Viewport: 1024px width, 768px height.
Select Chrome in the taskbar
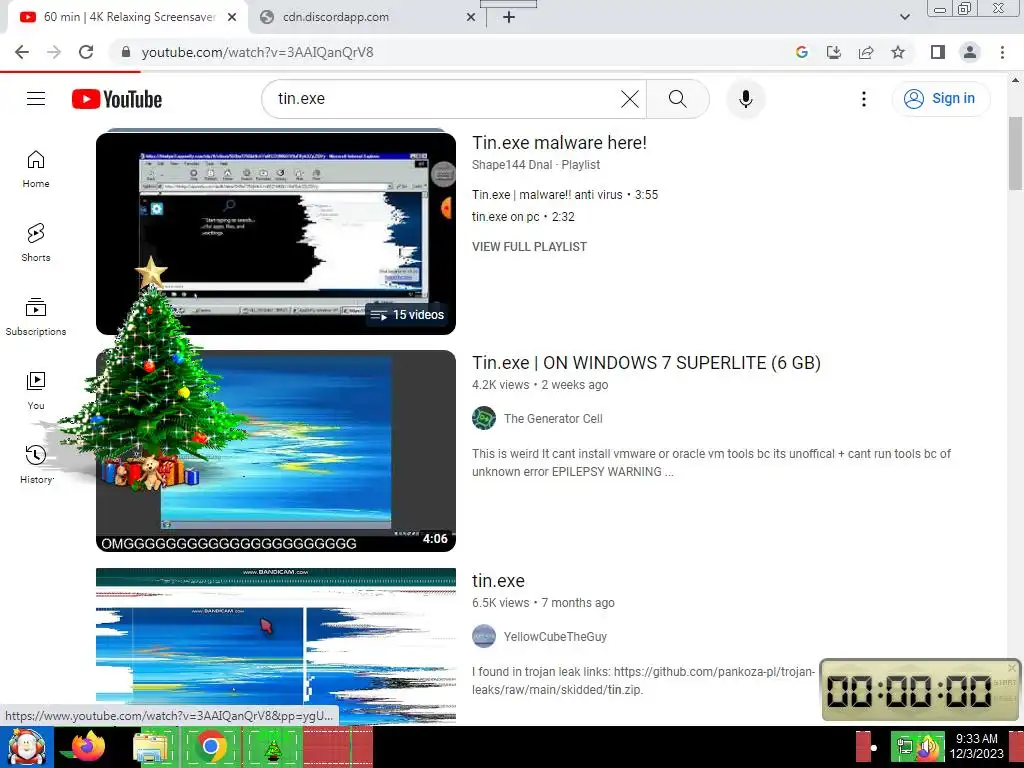(x=210, y=747)
